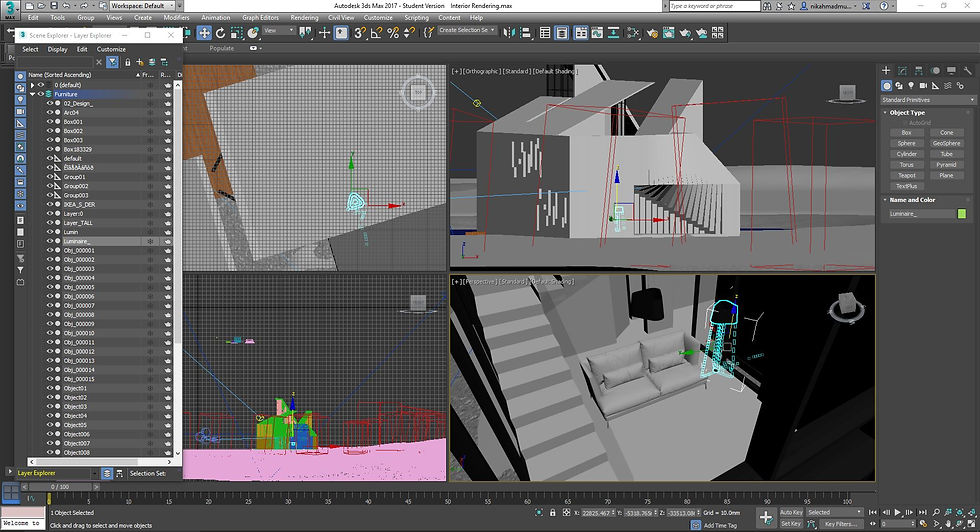Click the Luminaire_ object name field
The height and width of the screenshot is (532, 980).
pos(921,214)
